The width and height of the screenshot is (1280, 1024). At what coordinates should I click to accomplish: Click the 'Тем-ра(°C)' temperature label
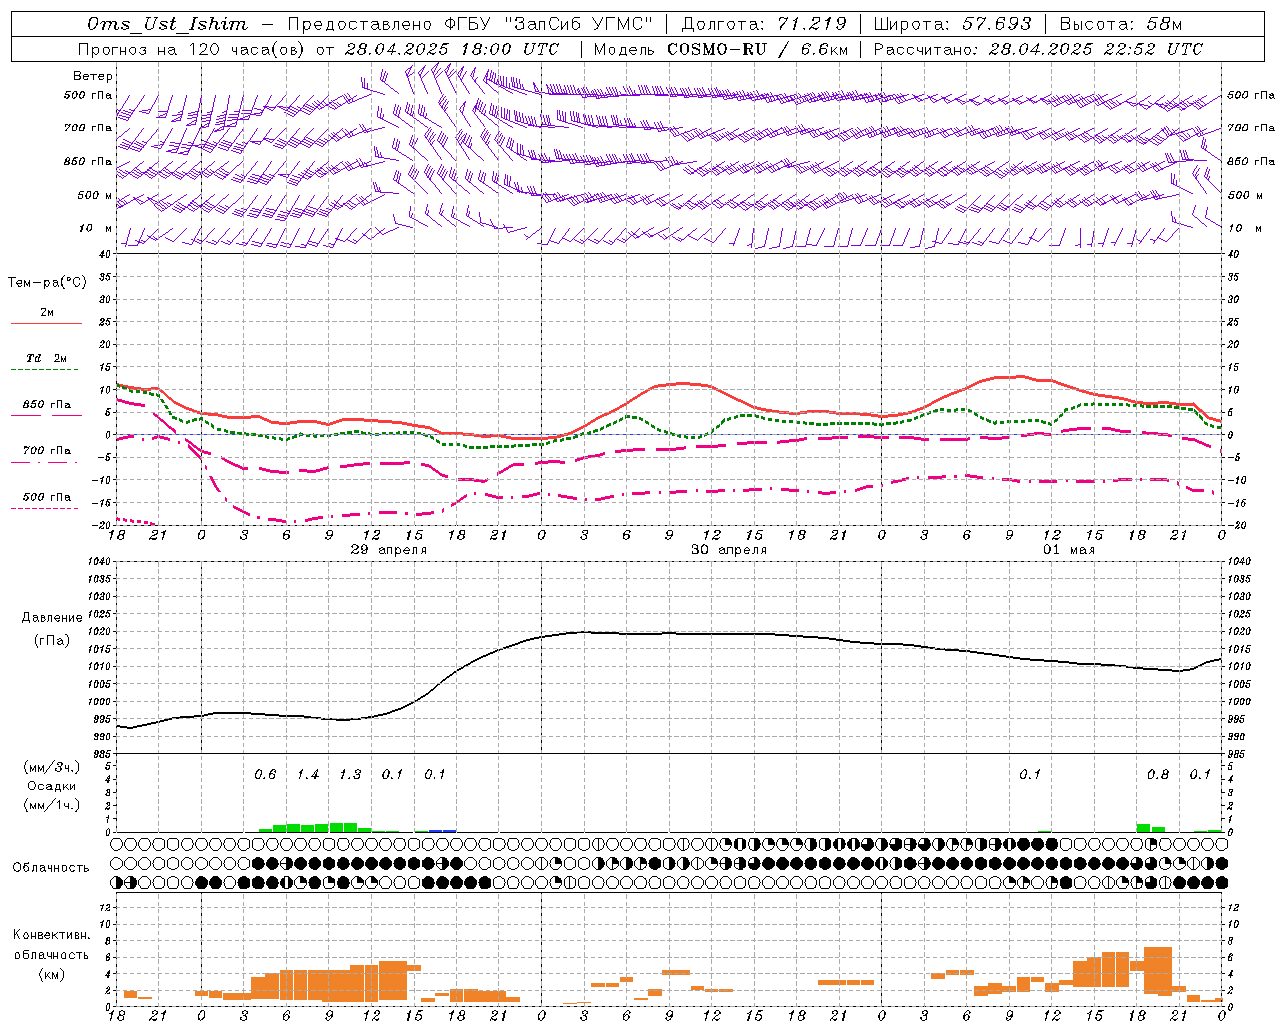click(47, 283)
